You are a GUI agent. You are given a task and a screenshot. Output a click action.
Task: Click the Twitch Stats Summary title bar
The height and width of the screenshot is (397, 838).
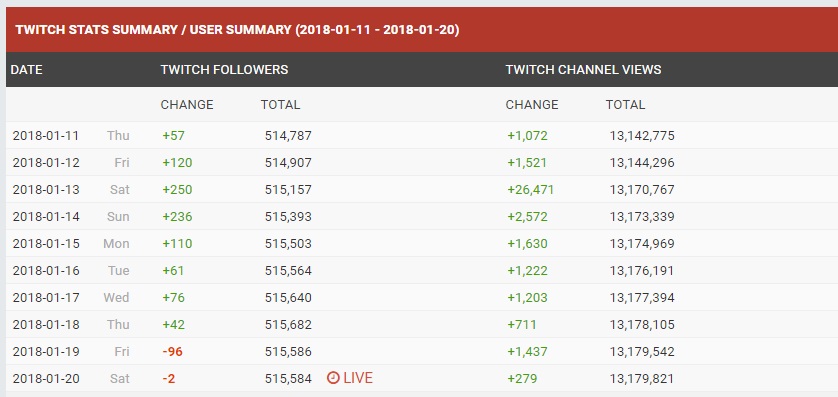(x=422, y=29)
